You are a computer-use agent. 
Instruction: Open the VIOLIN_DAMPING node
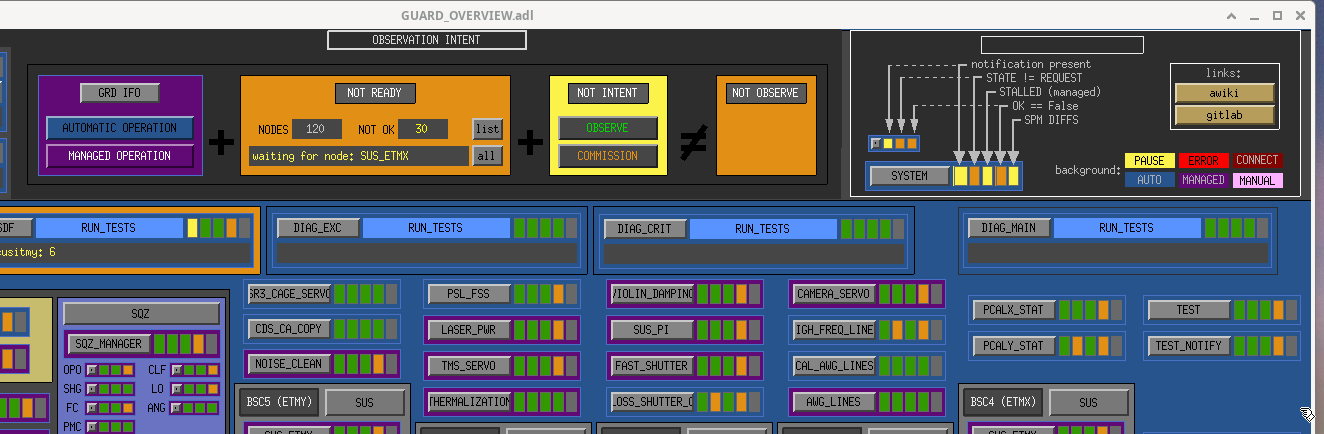click(652, 294)
